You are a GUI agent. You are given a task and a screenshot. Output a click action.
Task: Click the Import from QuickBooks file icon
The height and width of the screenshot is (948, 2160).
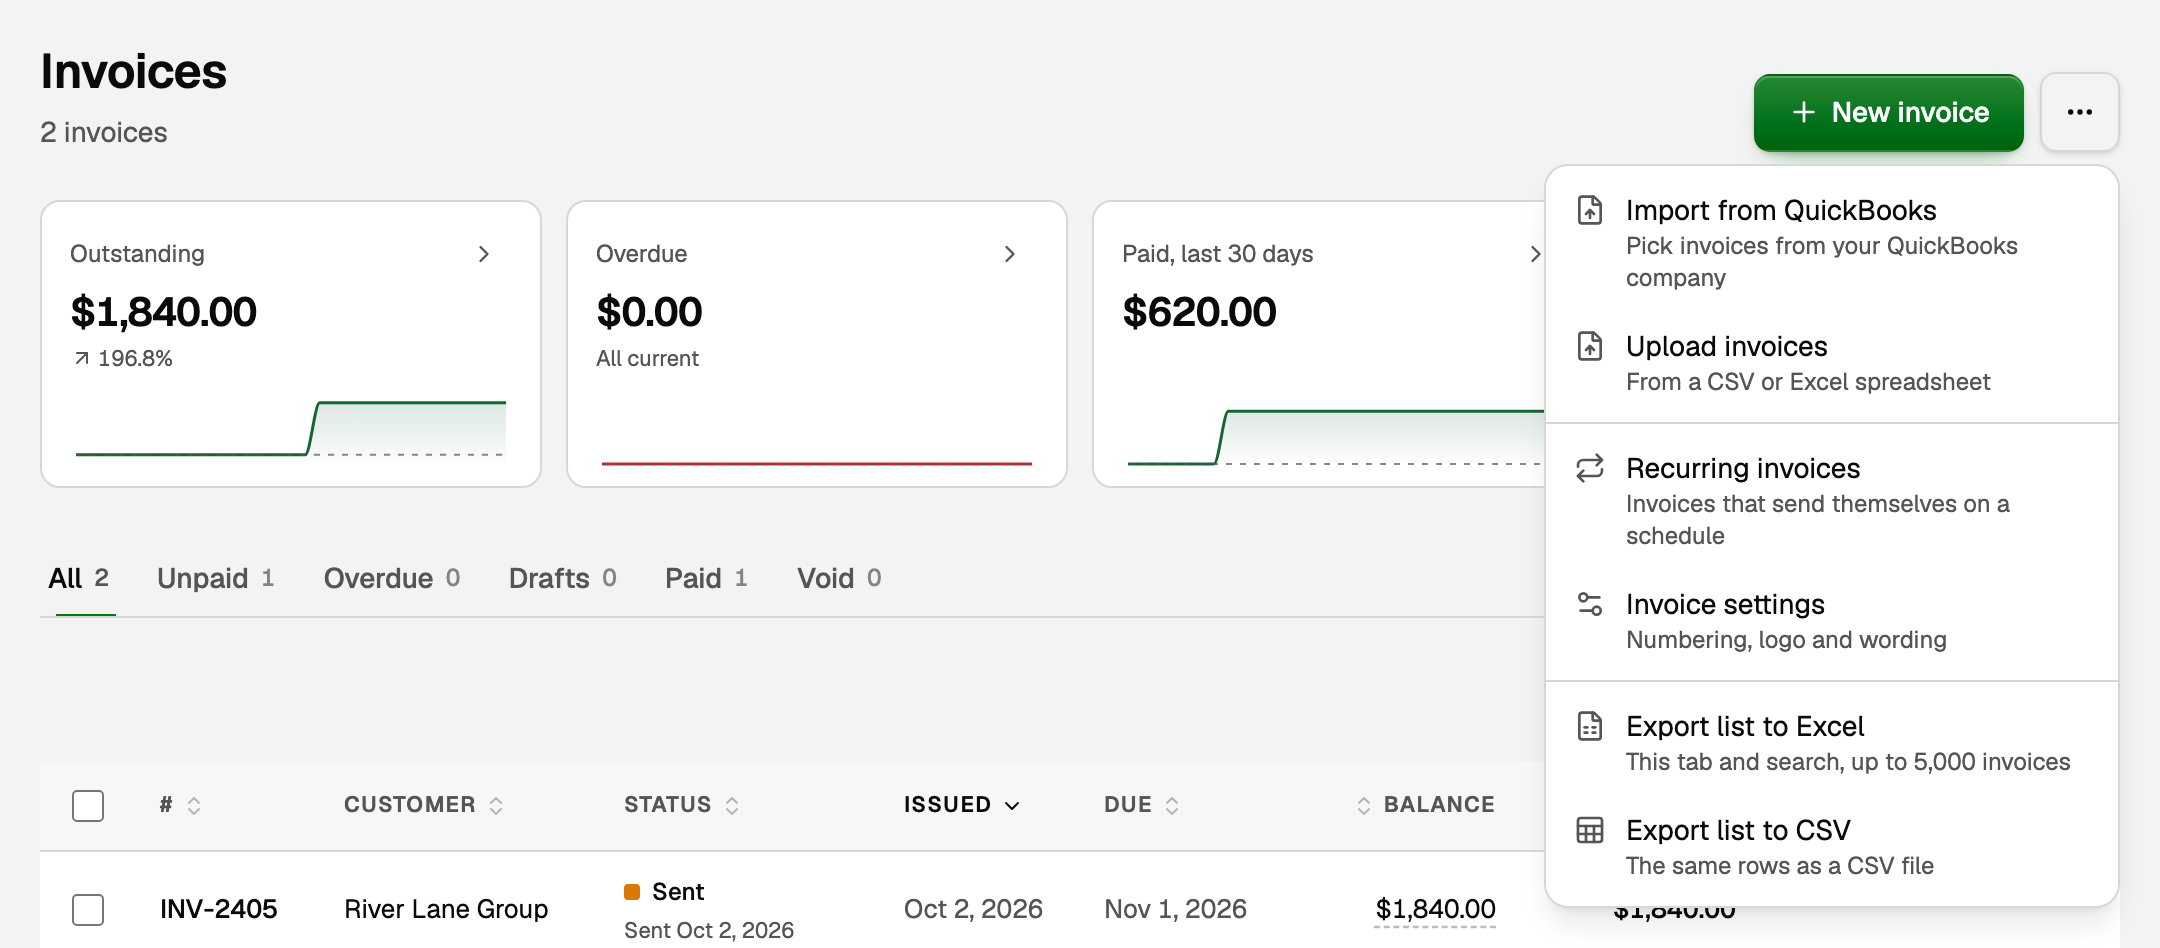click(x=1590, y=210)
